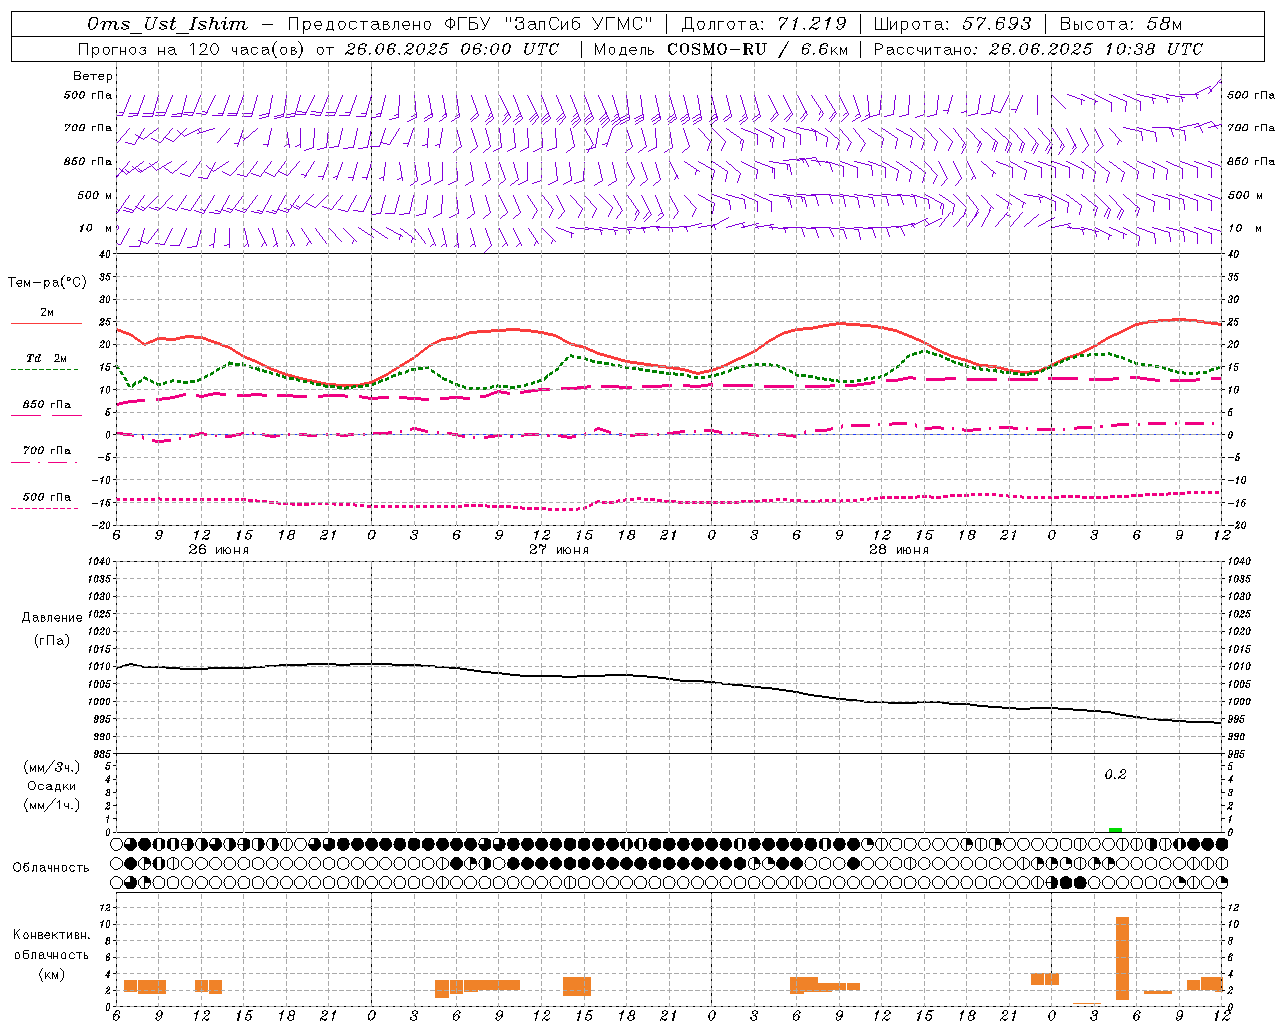Select the provider text ФГБУ "ЗапСиб УГМС"
Image resolution: width=1280 pixels, height=1024 pixels.
click(x=546, y=24)
